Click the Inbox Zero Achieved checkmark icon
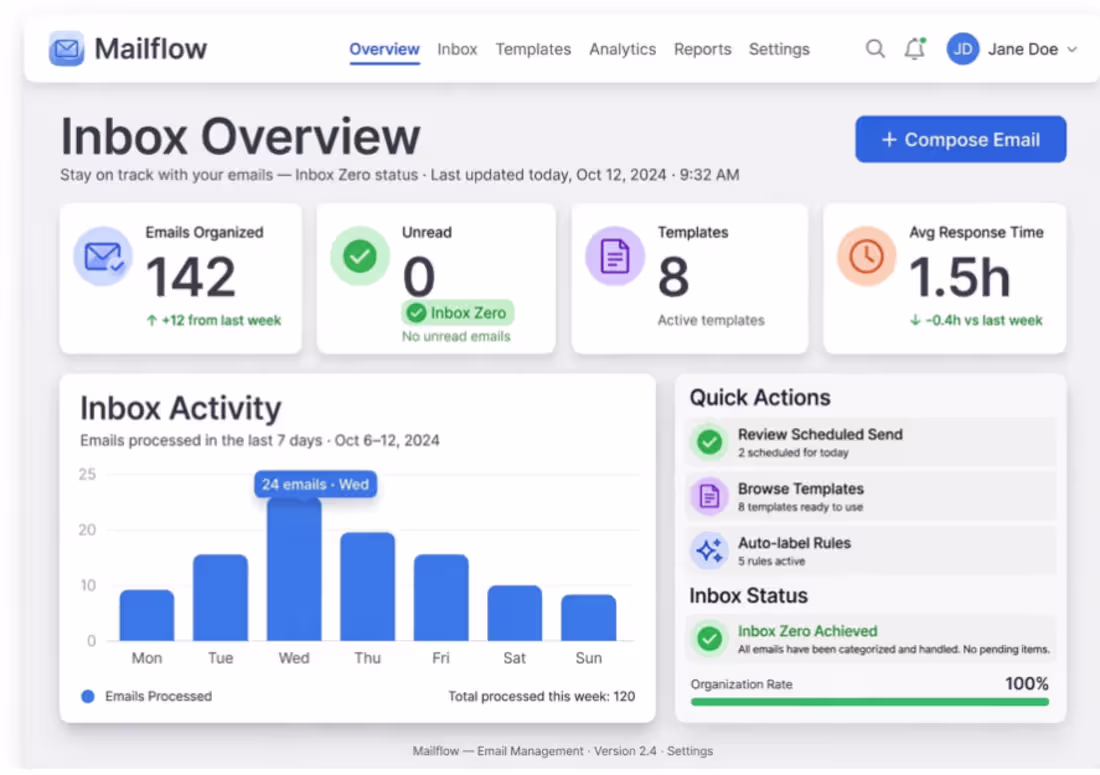 pyautogui.click(x=709, y=639)
